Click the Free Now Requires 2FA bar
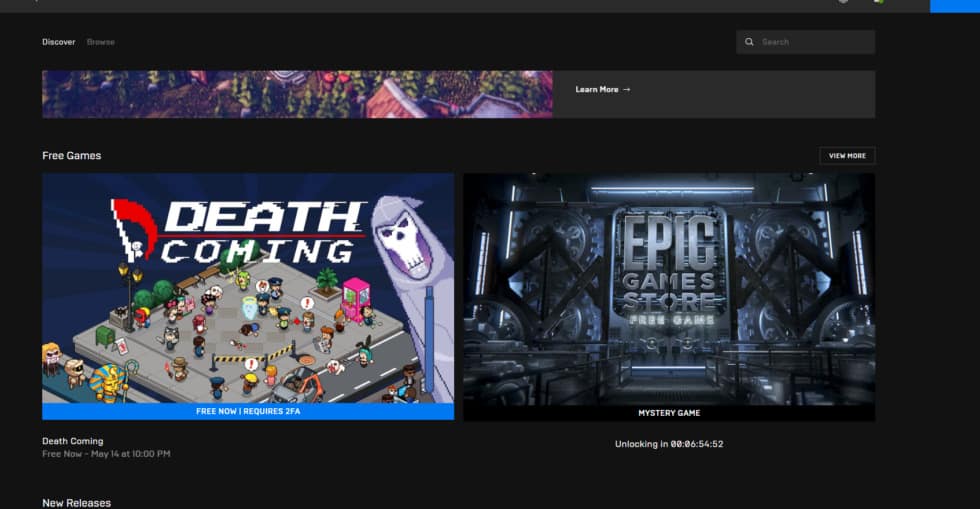This screenshot has width=980, height=509. point(248,411)
